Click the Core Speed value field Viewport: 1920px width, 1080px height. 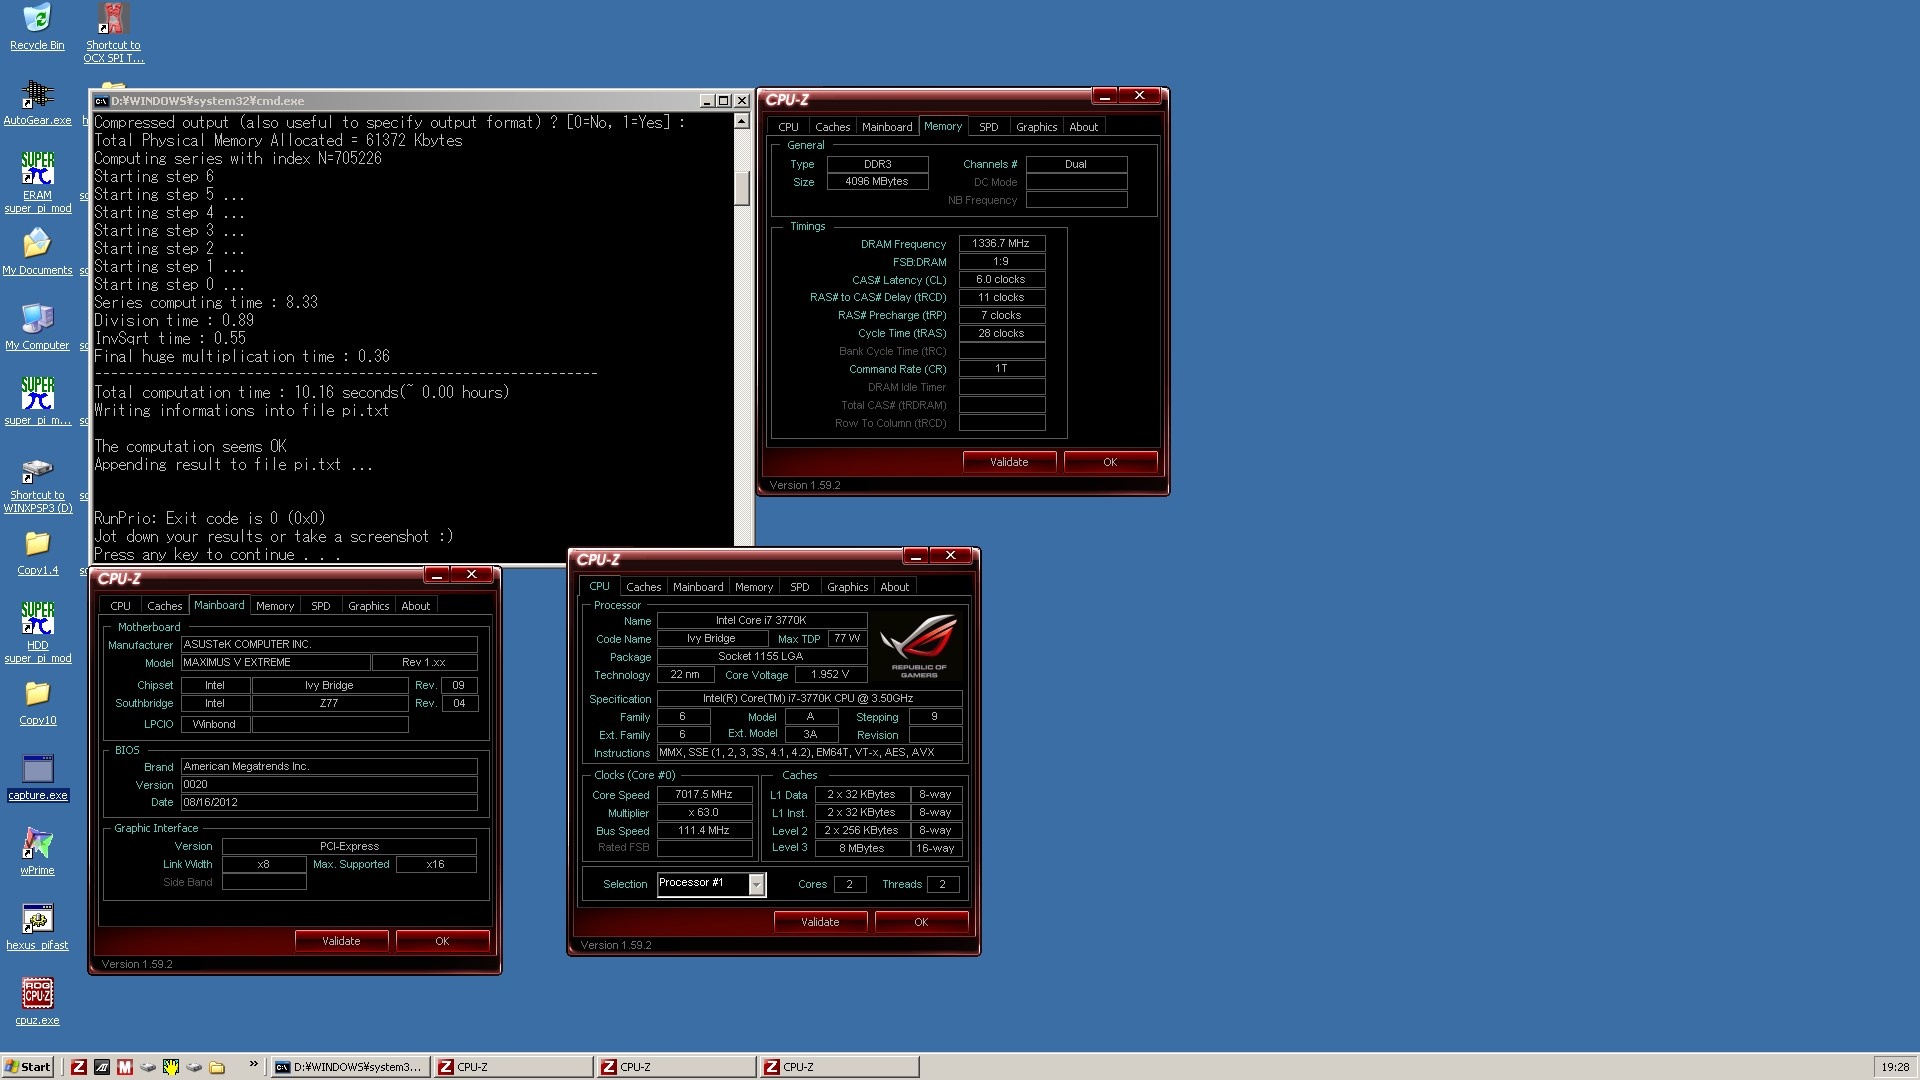[x=704, y=795]
